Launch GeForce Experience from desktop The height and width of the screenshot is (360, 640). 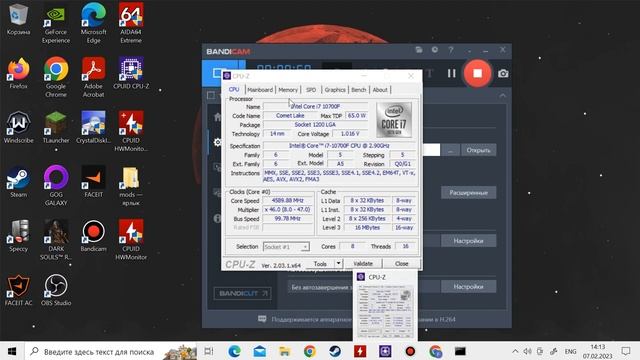tap(56, 24)
